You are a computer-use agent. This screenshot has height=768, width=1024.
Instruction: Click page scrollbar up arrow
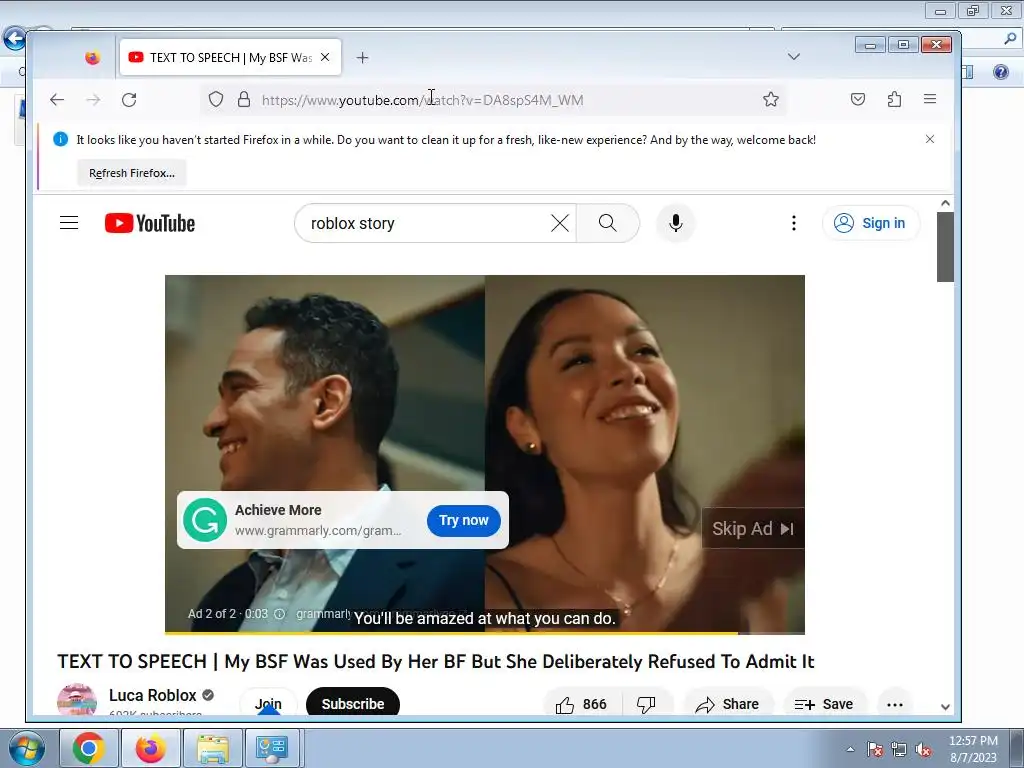click(x=945, y=203)
